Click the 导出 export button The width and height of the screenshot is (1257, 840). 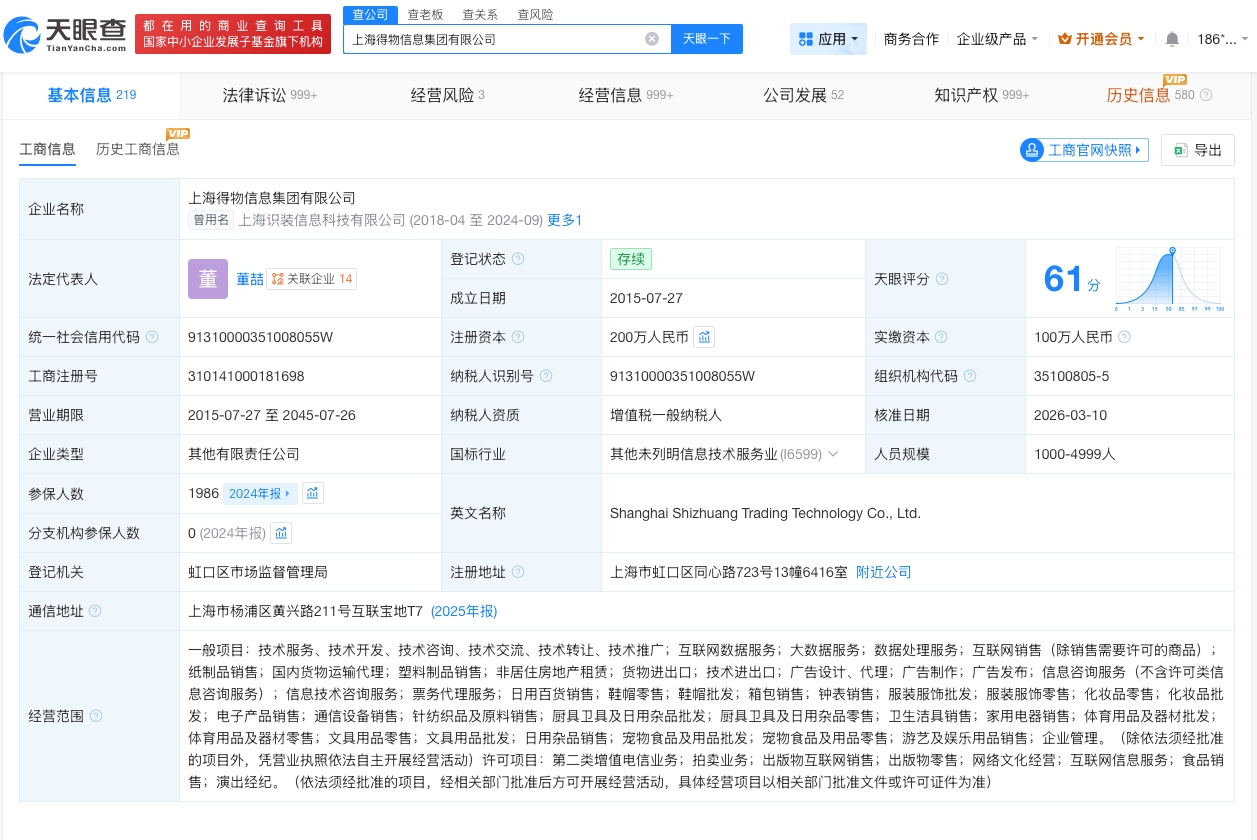tap(1198, 150)
